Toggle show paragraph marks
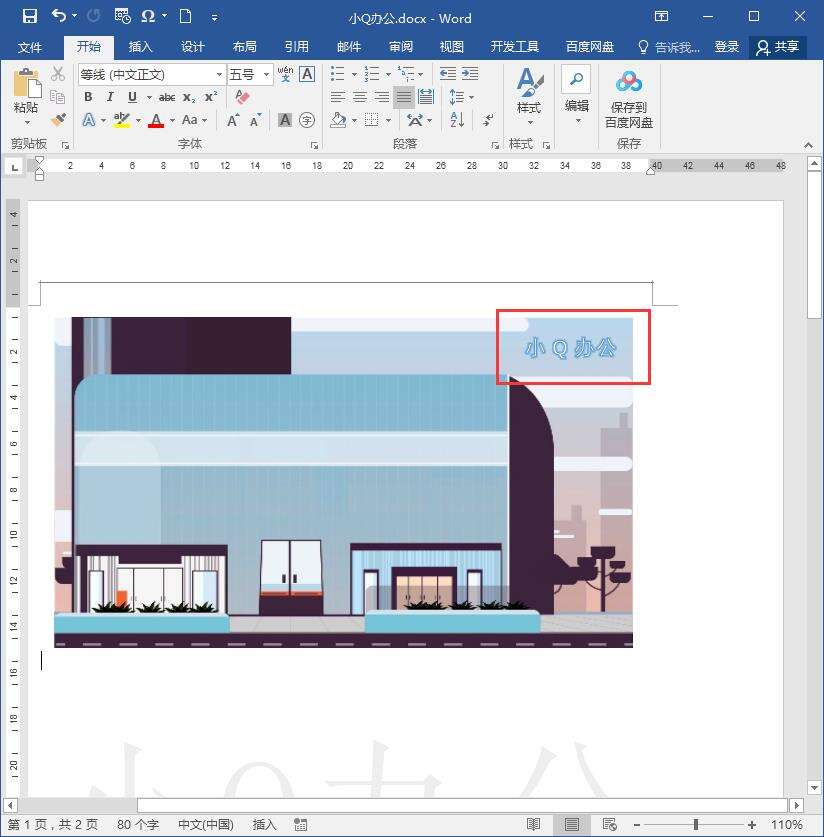Image resolution: width=824 pixels, height=837 pixels. click(x=488, y=120)
